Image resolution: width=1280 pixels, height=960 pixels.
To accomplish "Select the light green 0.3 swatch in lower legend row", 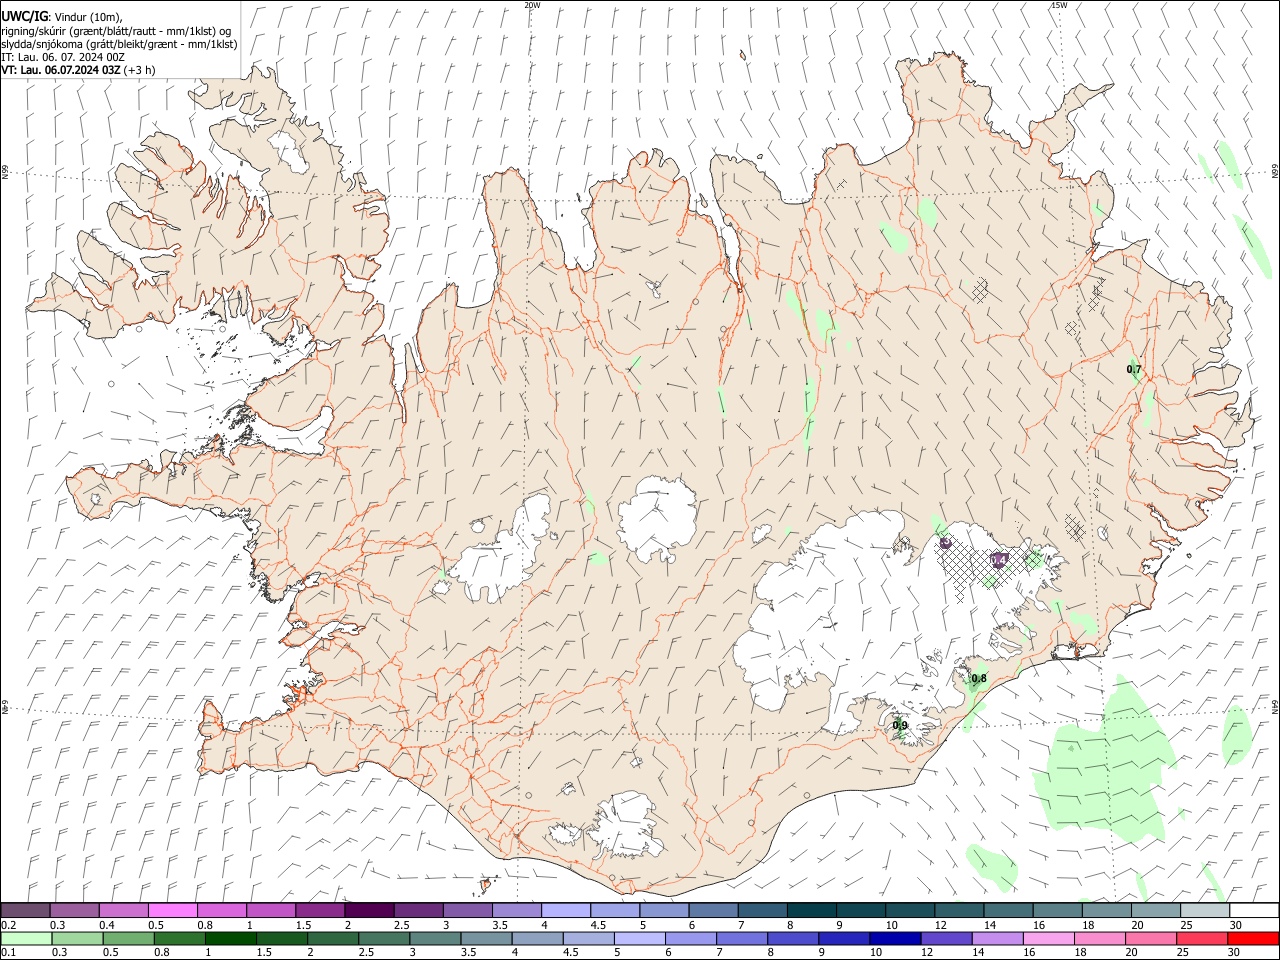I will 75,938.
